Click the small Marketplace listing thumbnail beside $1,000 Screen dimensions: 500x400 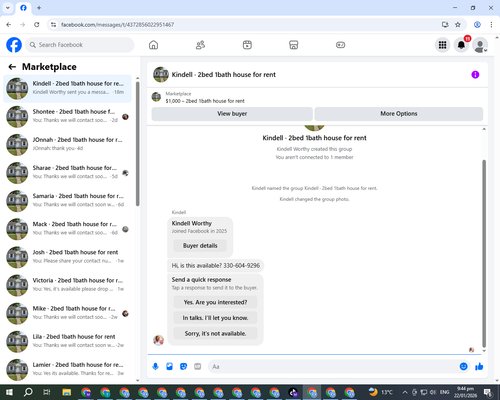coord(156,97)
